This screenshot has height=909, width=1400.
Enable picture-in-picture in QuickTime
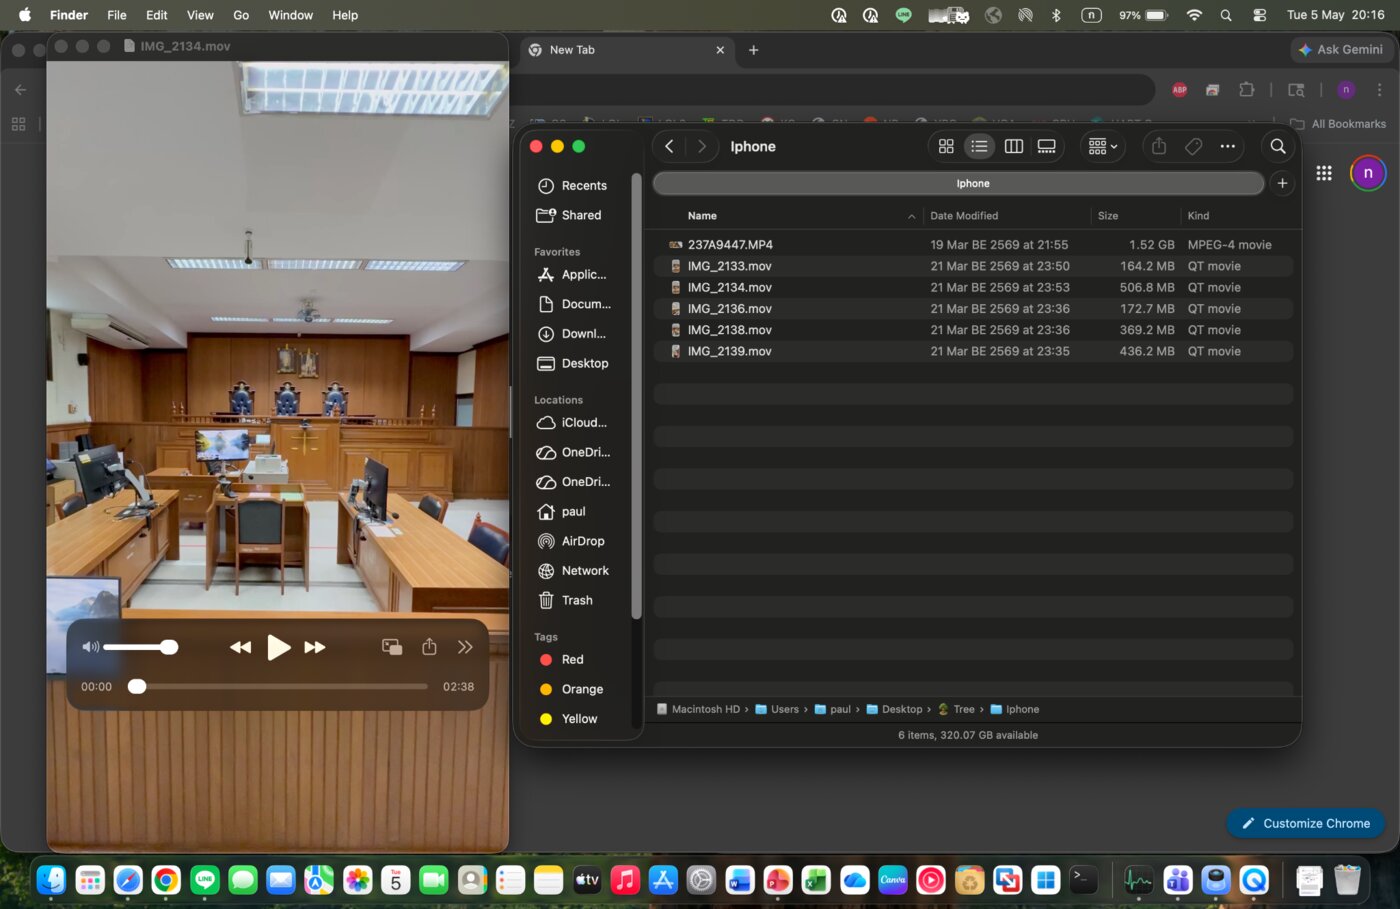392,647
